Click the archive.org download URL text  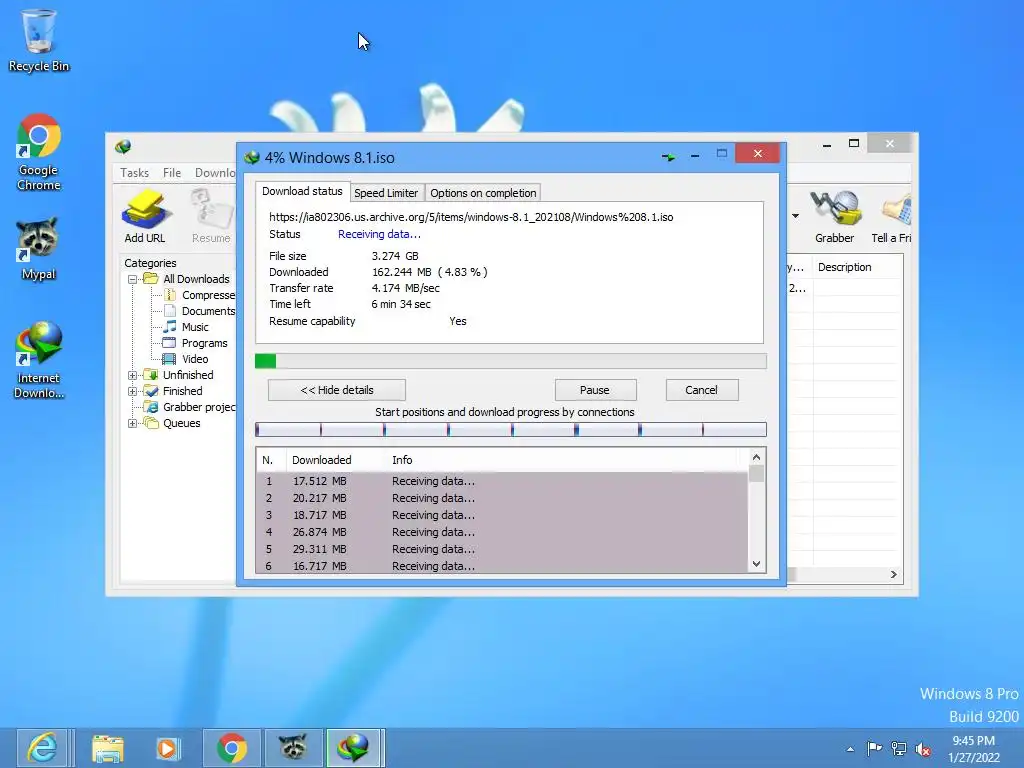tap(471, 217)
